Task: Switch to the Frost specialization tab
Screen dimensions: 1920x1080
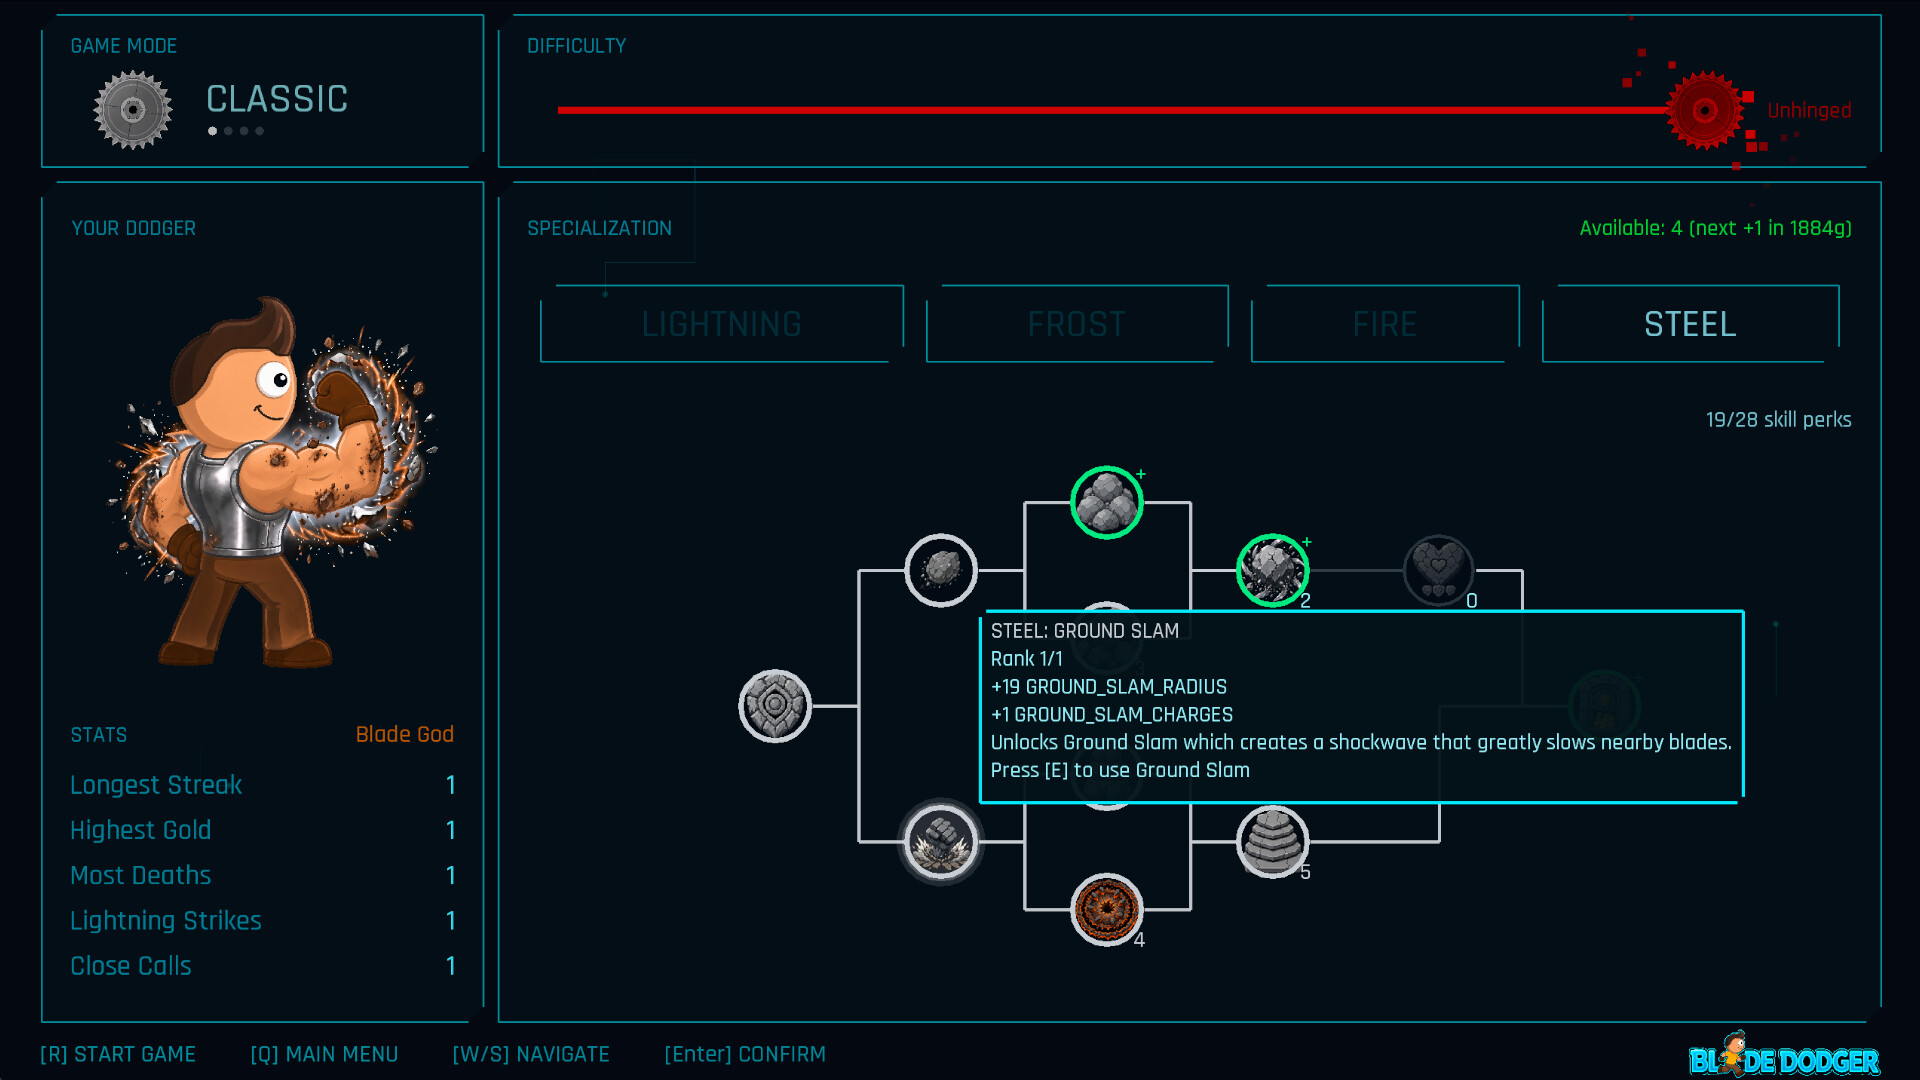Action: point(1077,324)
